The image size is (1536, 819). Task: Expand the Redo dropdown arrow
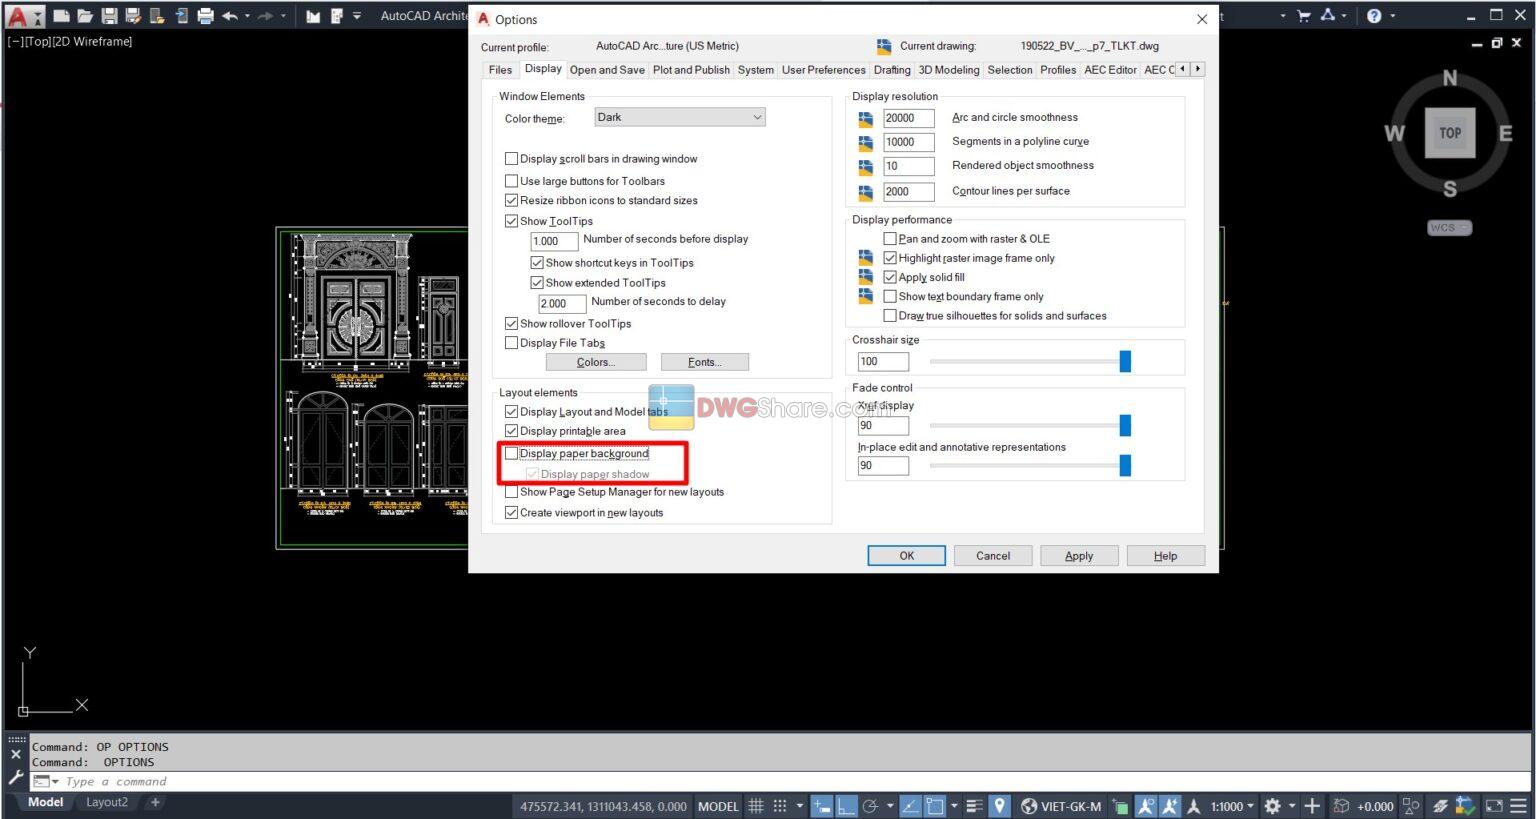283,15
